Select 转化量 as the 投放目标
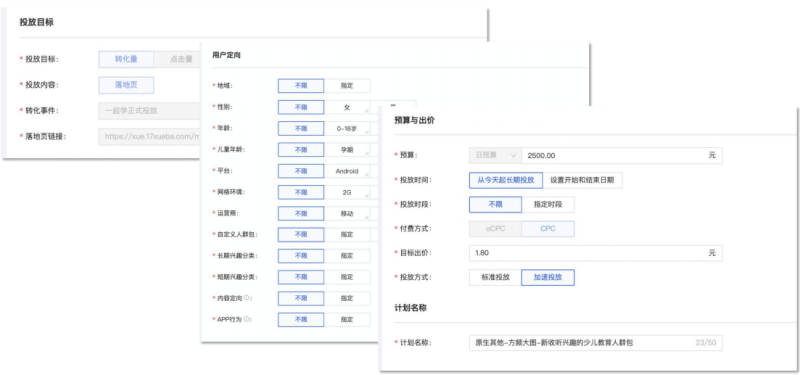This screenshot has height=375, width=800. coord(126,59)
